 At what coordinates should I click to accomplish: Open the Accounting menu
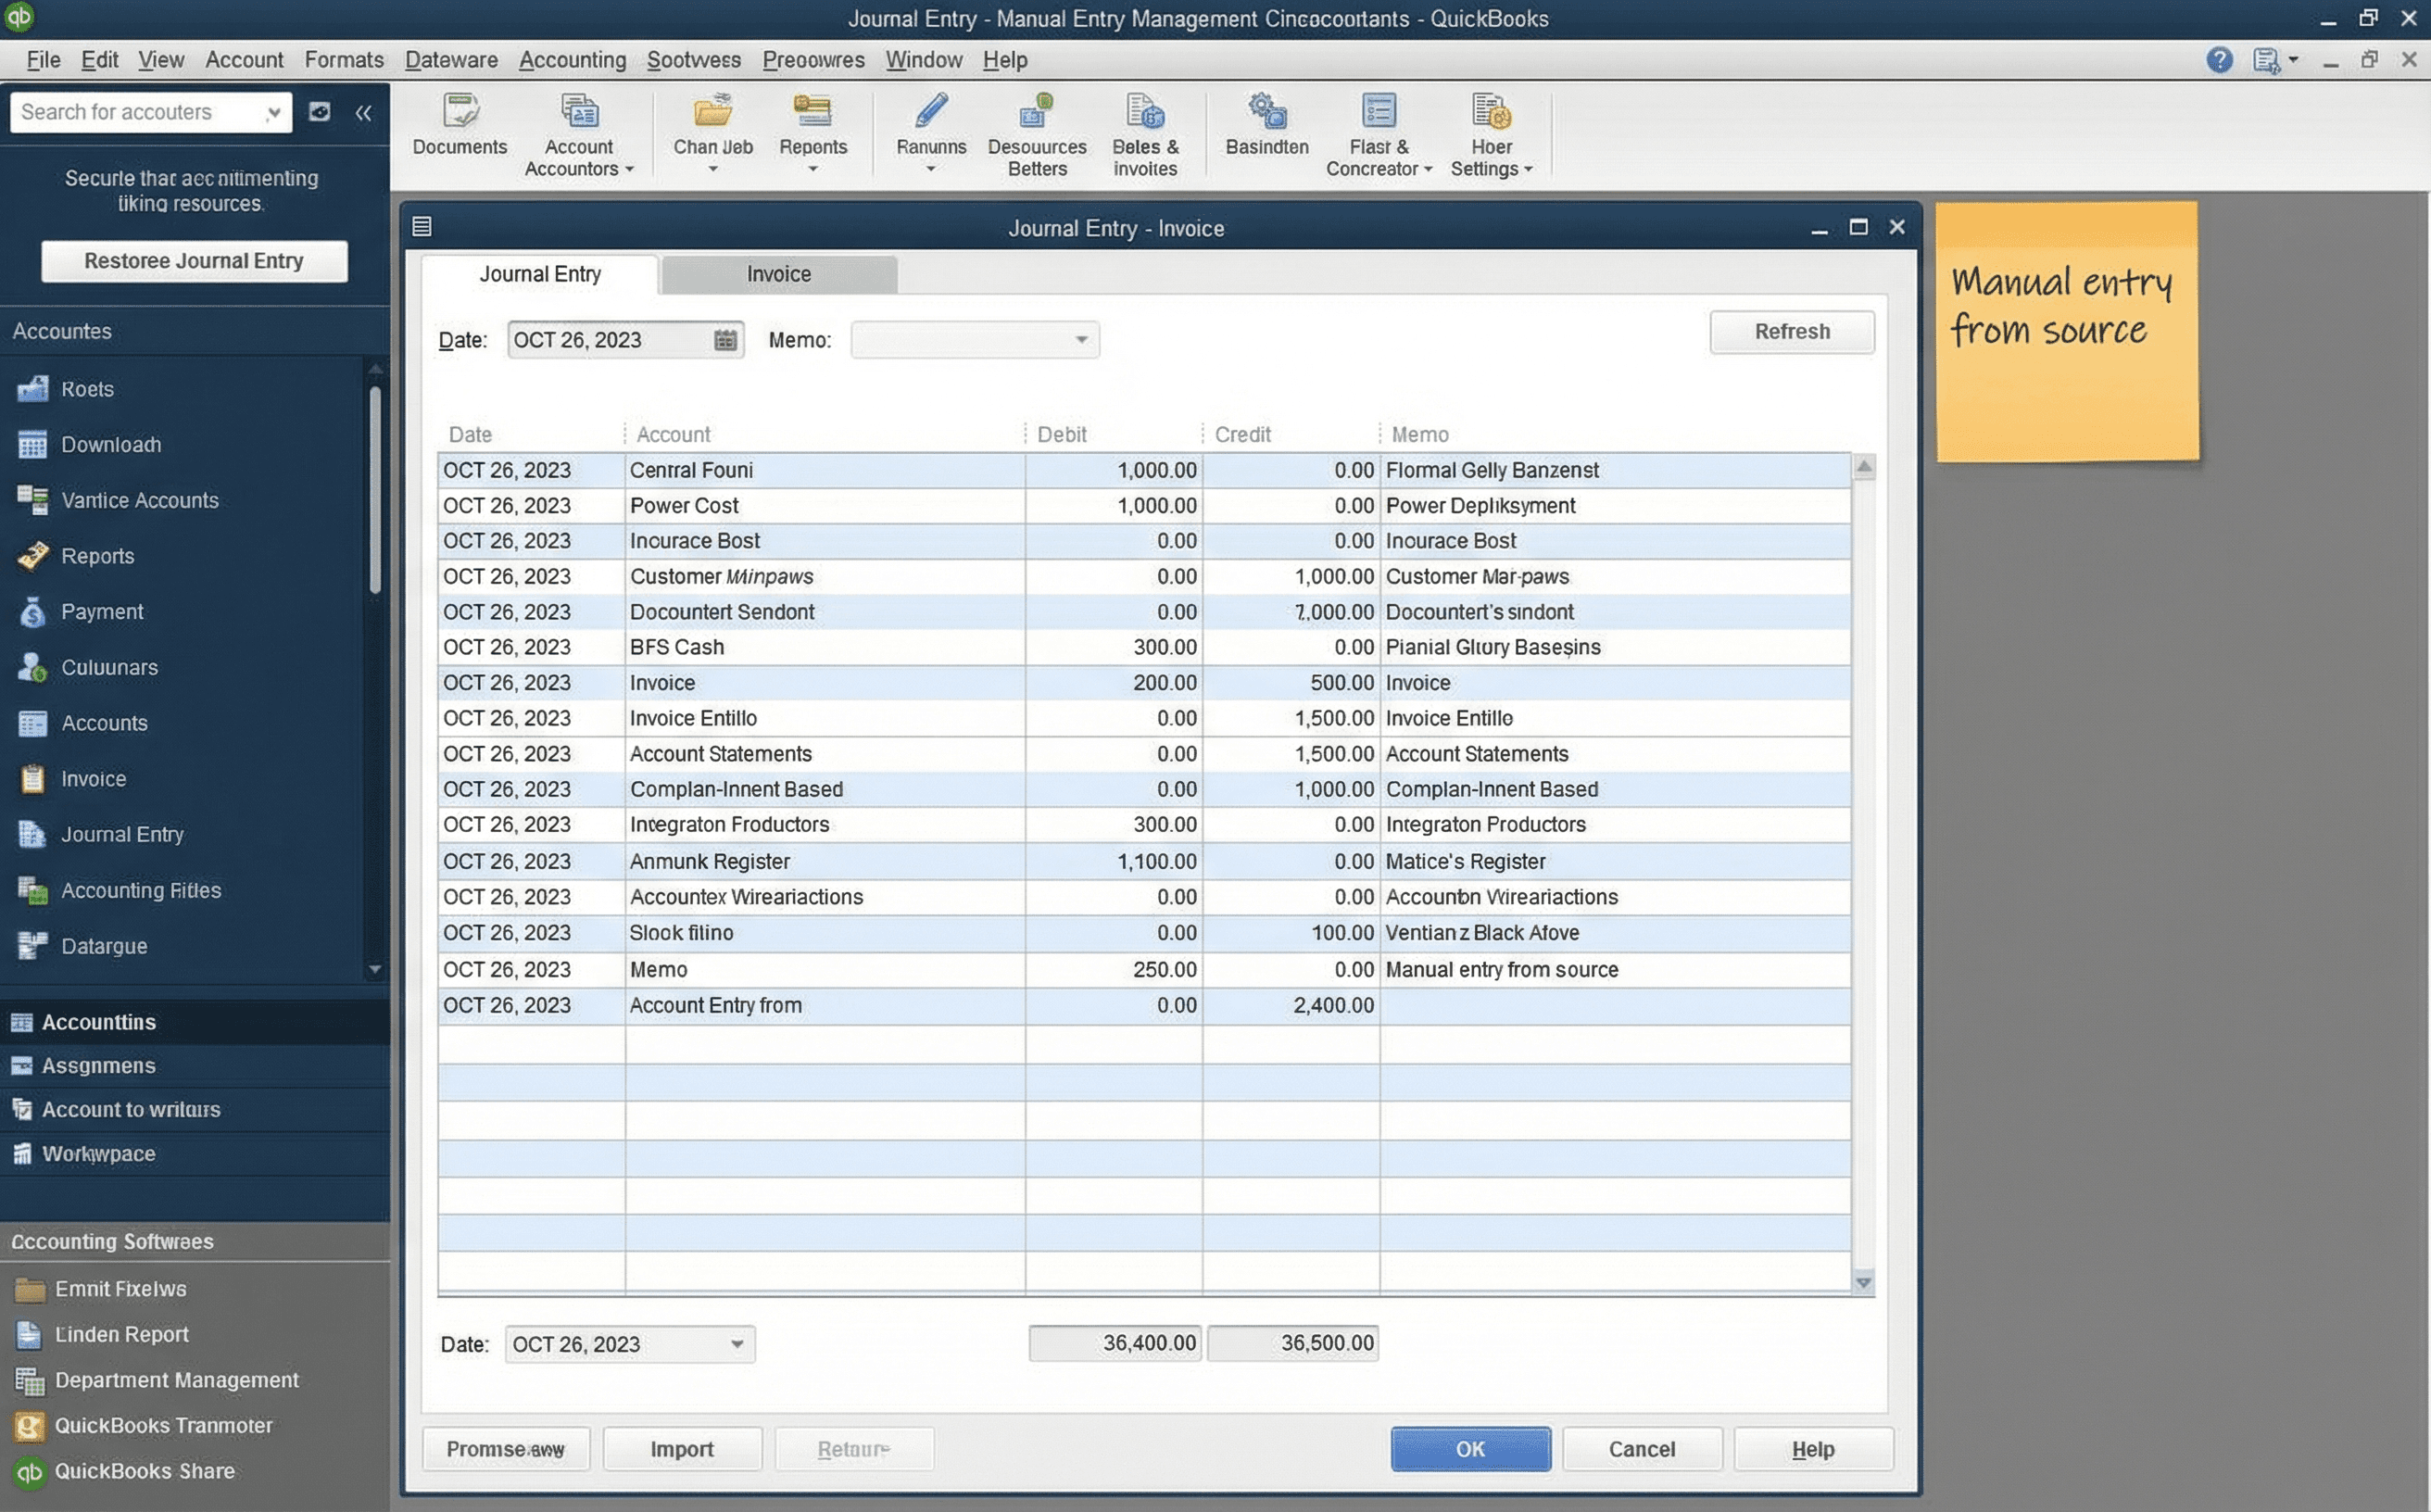(572, 60)
